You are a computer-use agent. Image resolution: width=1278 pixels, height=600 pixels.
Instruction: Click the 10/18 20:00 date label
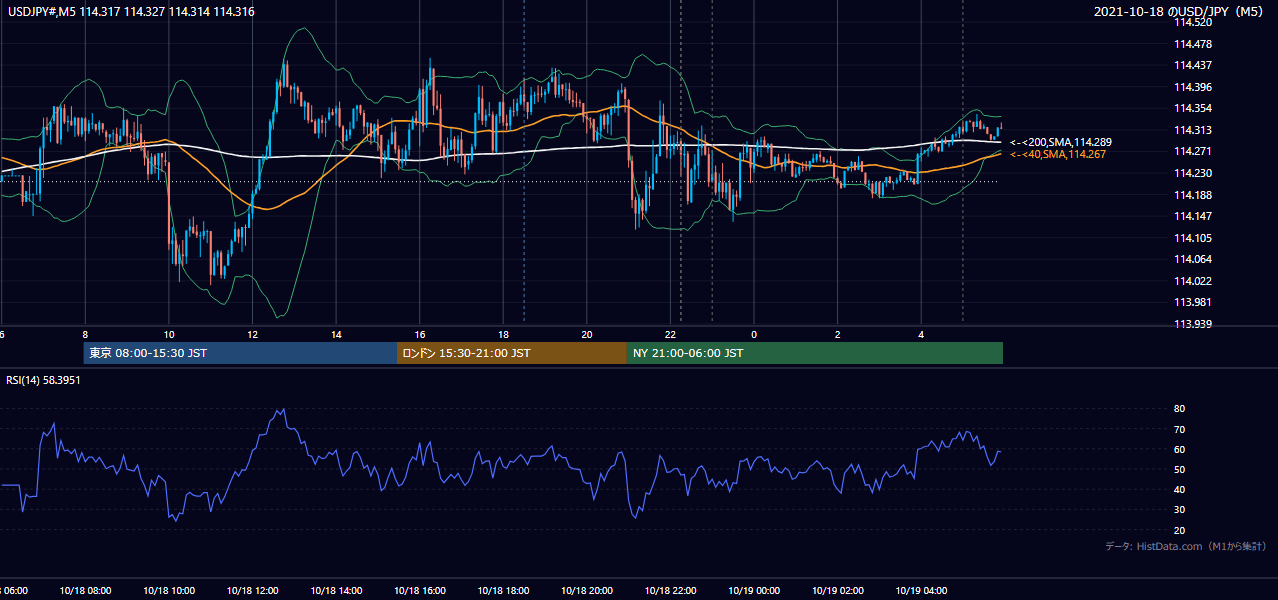587,591
